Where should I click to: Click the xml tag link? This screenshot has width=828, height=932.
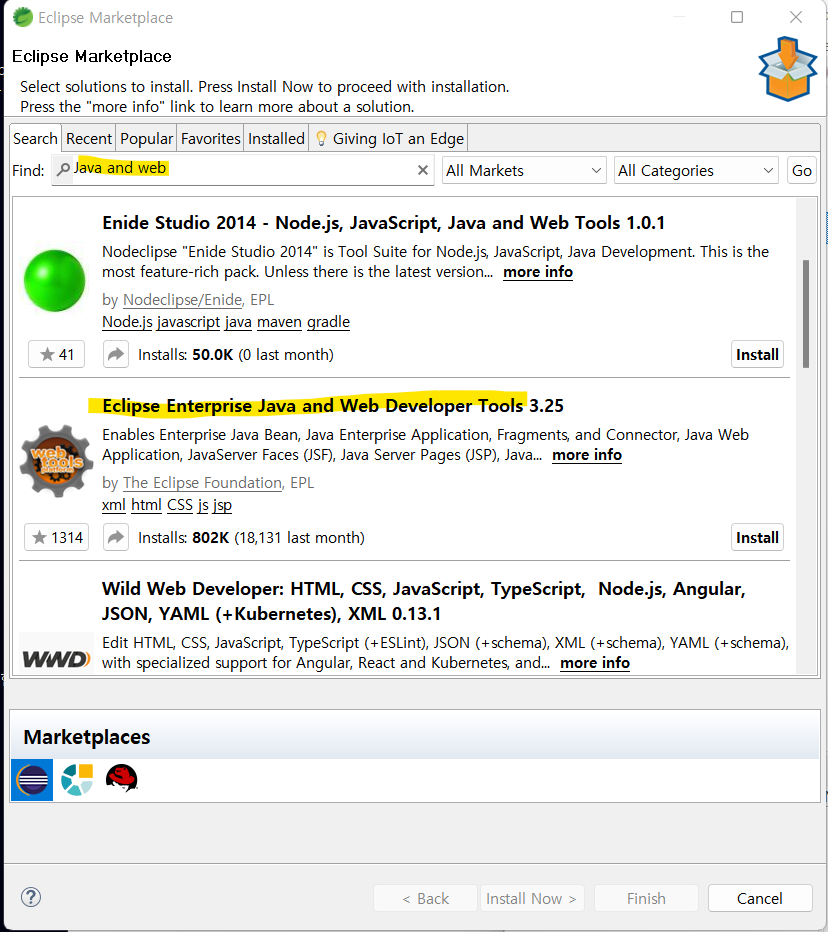[x=114, y=505]
